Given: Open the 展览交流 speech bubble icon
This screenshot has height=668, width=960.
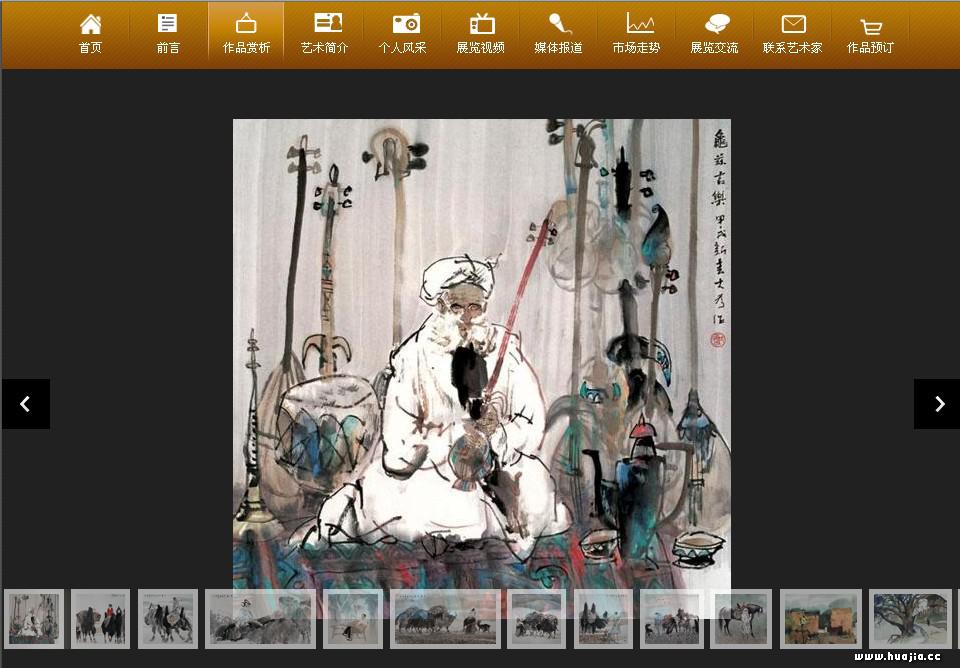Looking at the screenshot, I should click(717, 24).
